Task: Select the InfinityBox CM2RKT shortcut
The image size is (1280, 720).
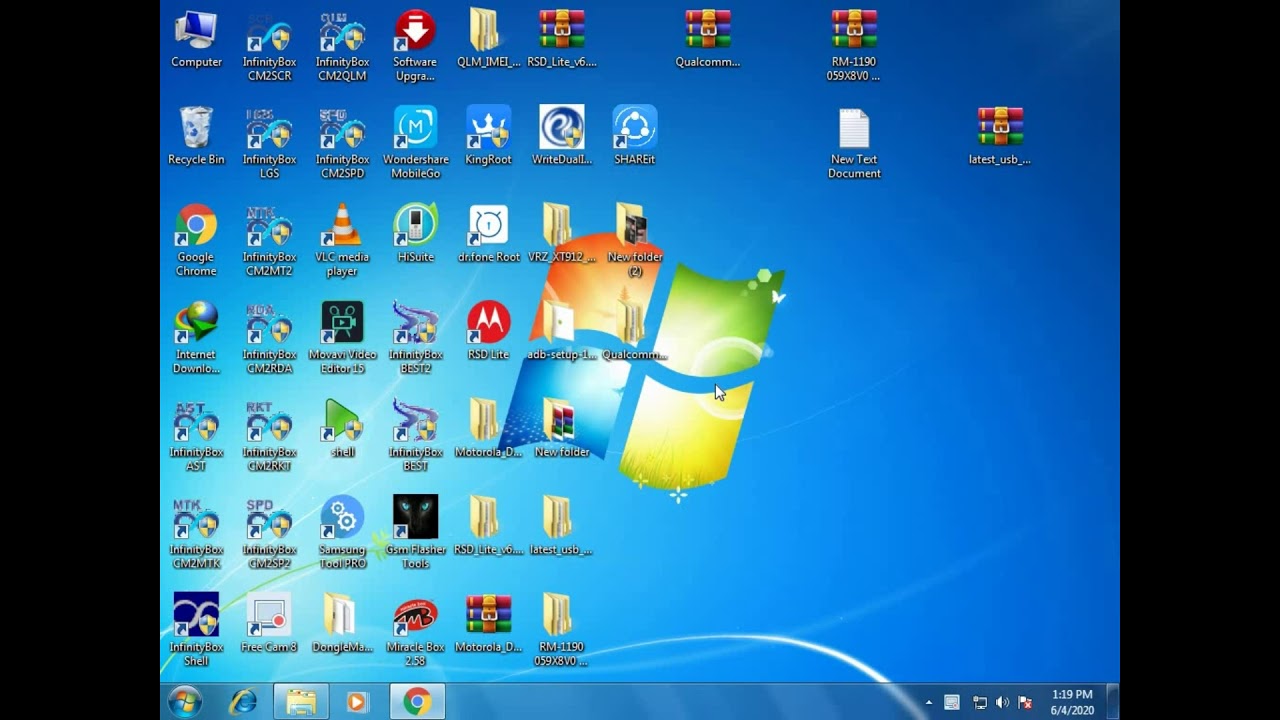Action: [x=269, y=437]
